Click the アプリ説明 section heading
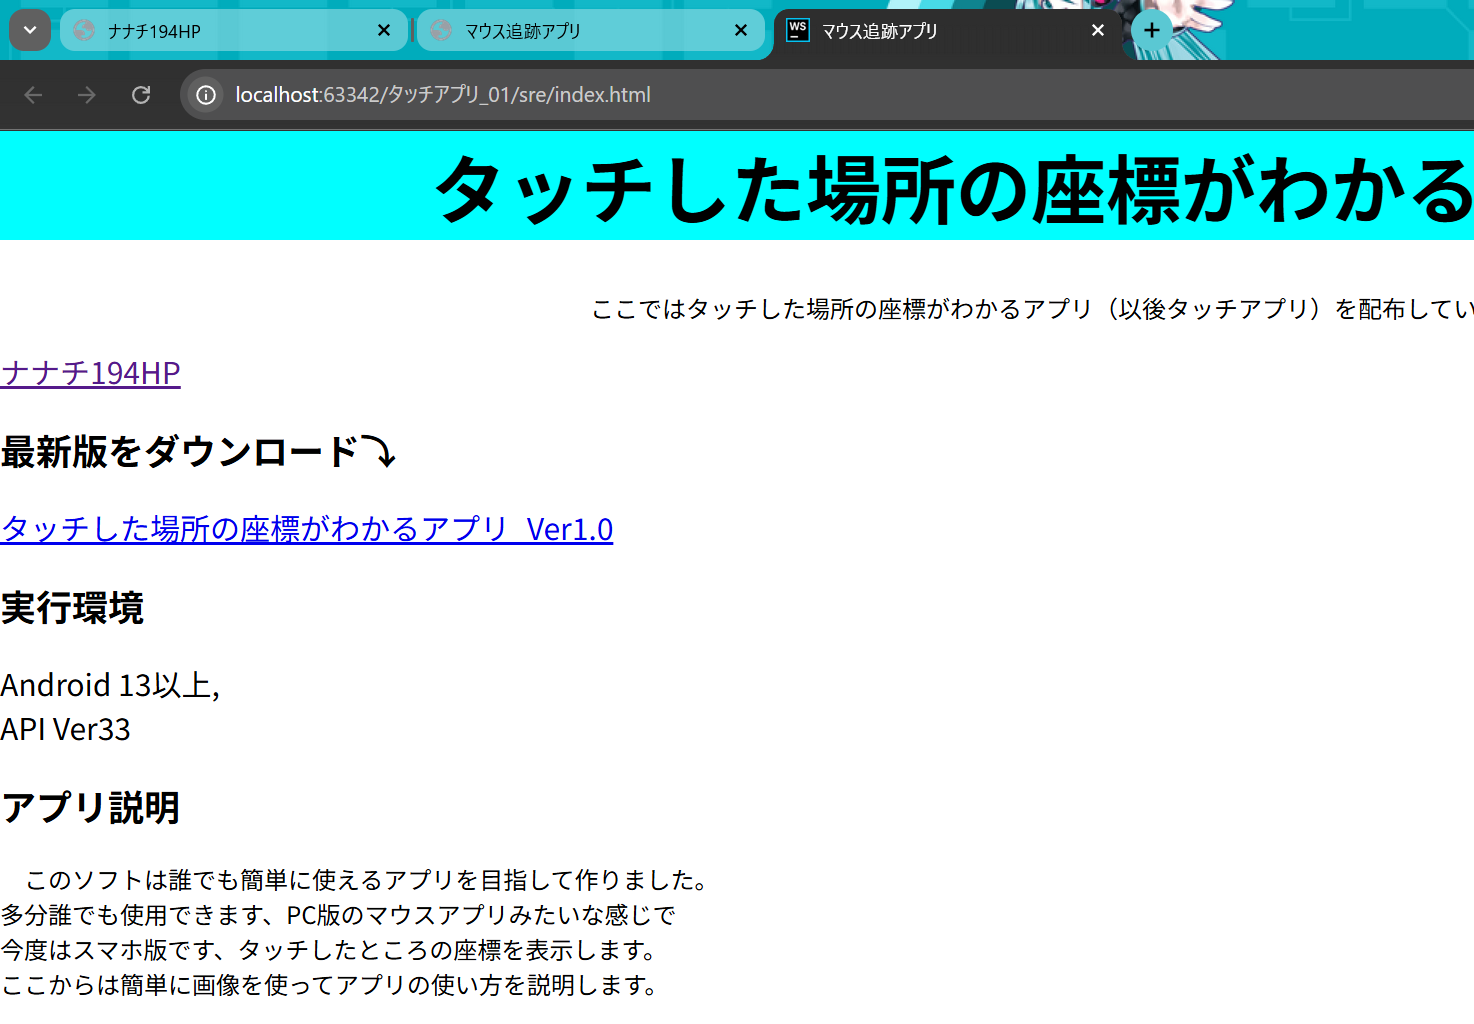1474x1024 pixels. click(x=90, y=807)
